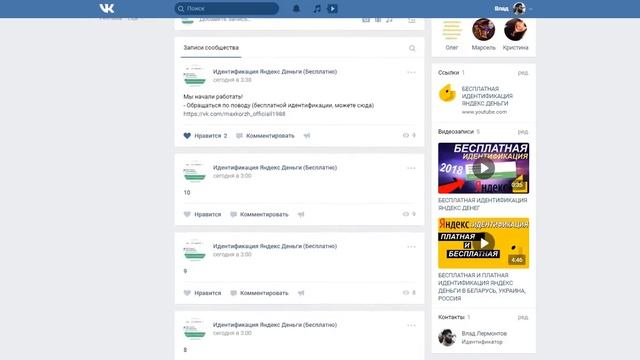Open options menu of the 'Мы начали работать!' post
The image size is (640, 360).
click(411, 72)
